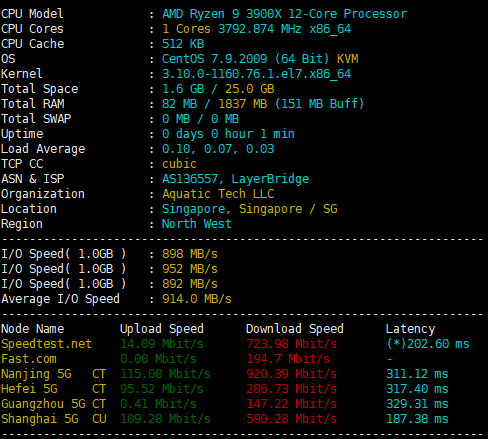Click the Download Speed column header

point(295,329)
